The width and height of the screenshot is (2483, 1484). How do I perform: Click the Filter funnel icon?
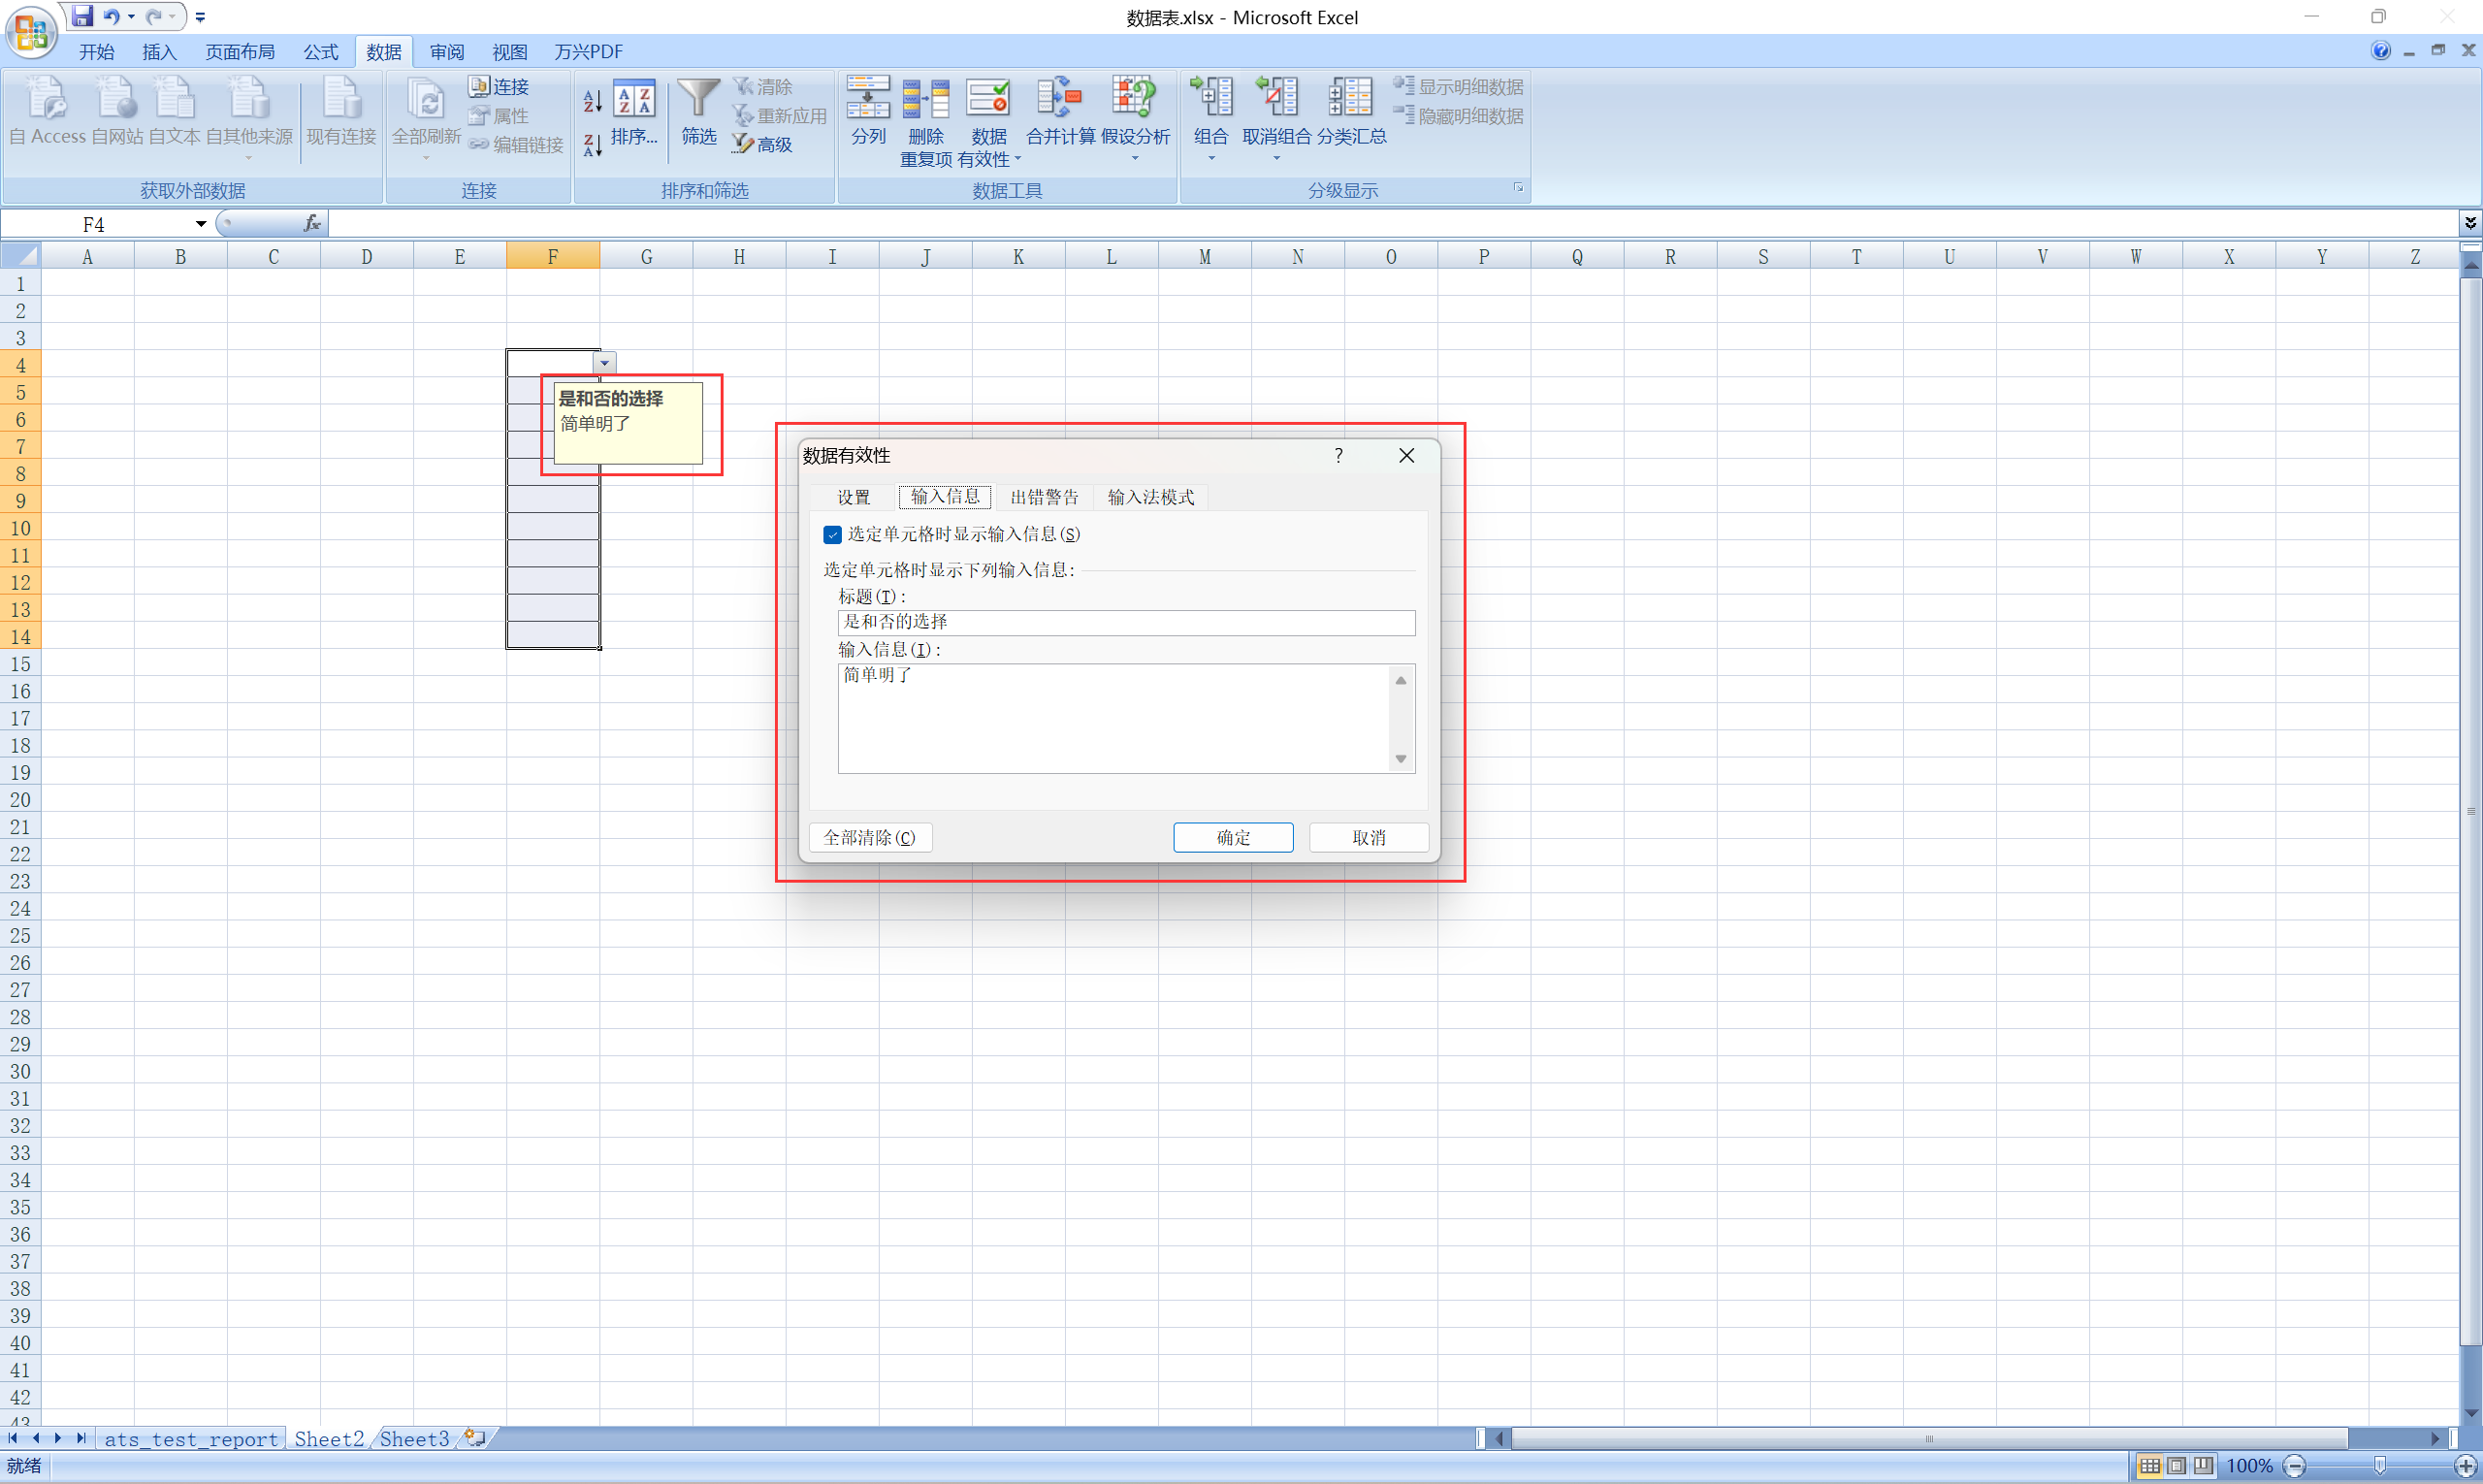coord(698,100)
